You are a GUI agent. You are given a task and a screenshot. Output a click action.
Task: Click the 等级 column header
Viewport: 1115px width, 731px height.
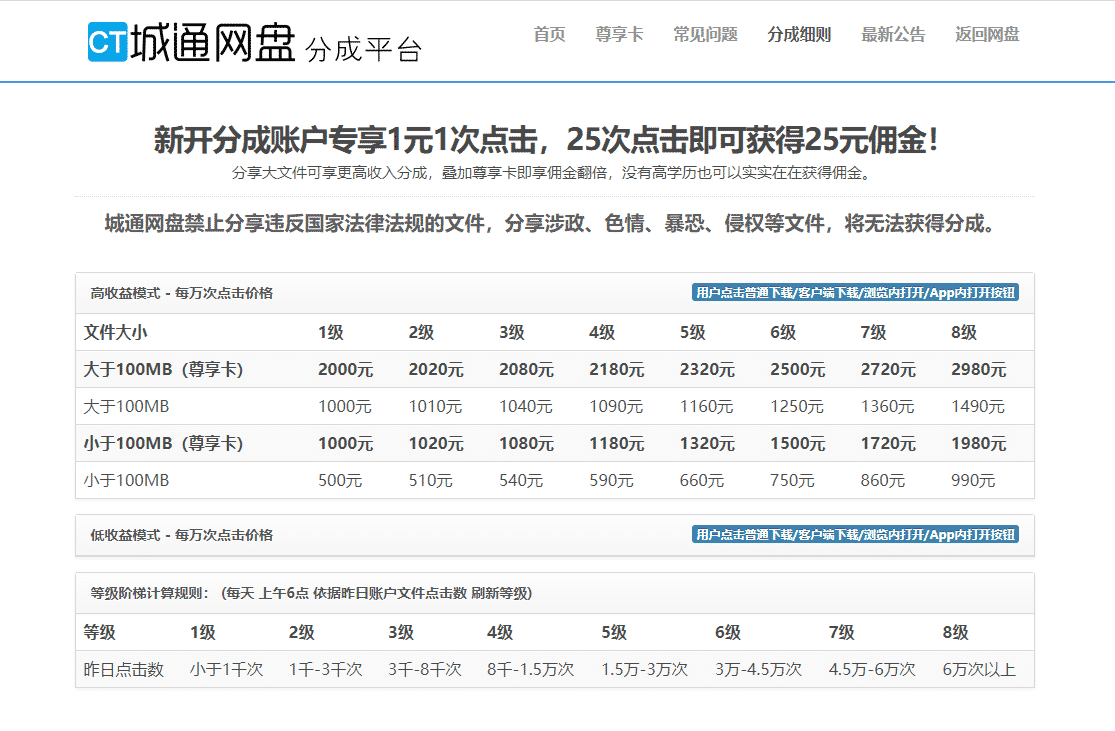(x=100, y=632)
